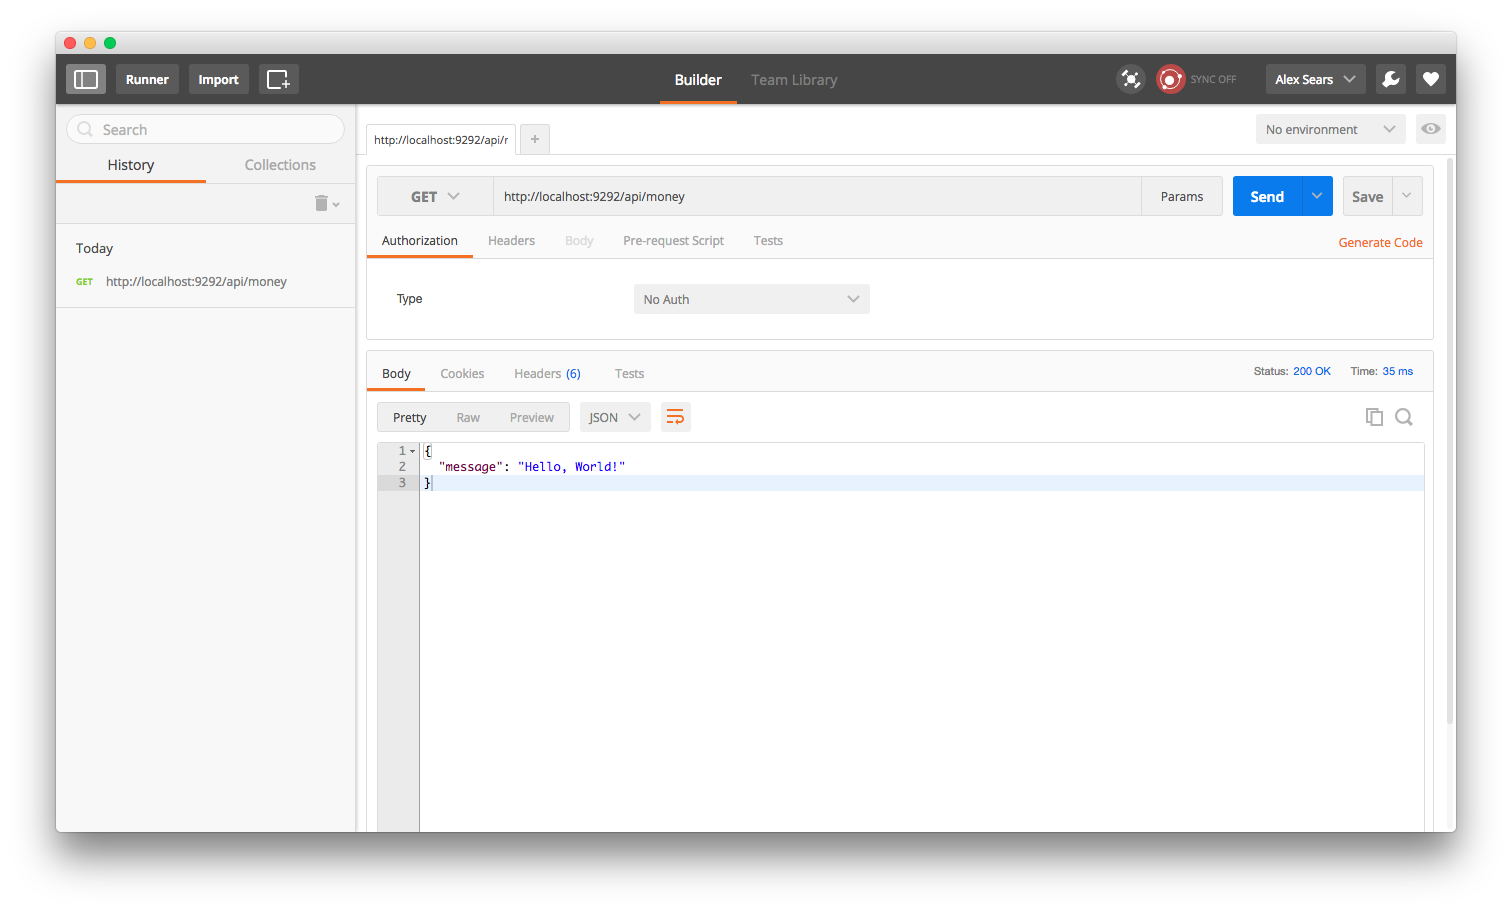Screen dimensions: 1512x912
Task: Select the History sidebar tab
Action: point(131,165)
